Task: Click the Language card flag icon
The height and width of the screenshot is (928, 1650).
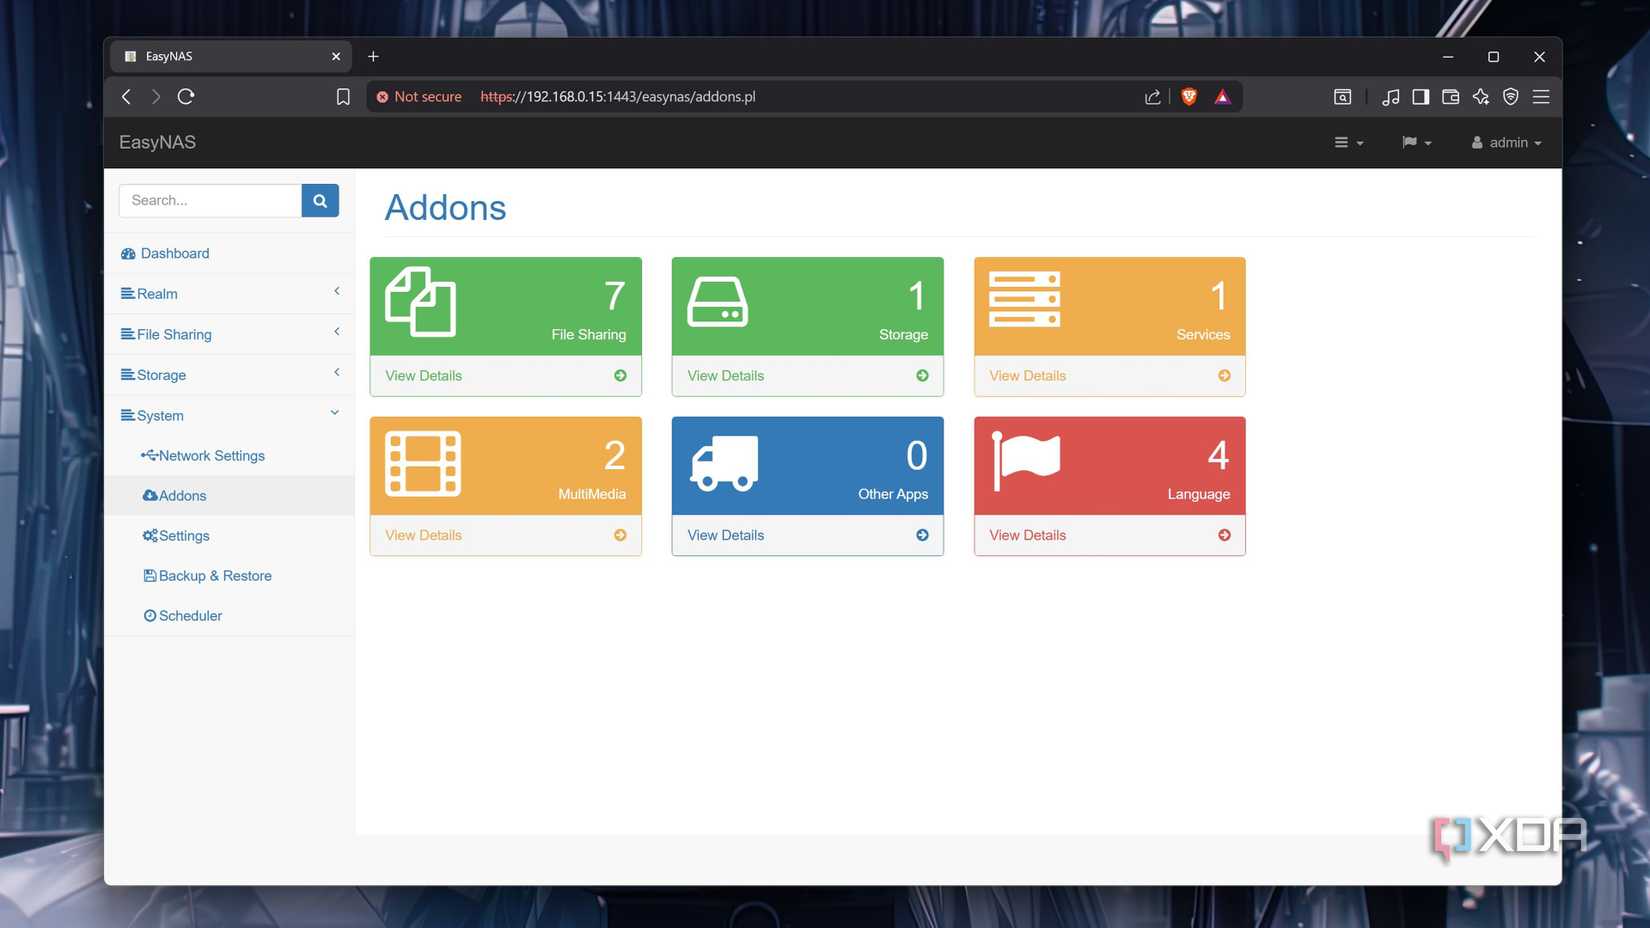Action: click(x=1026, y=460)
